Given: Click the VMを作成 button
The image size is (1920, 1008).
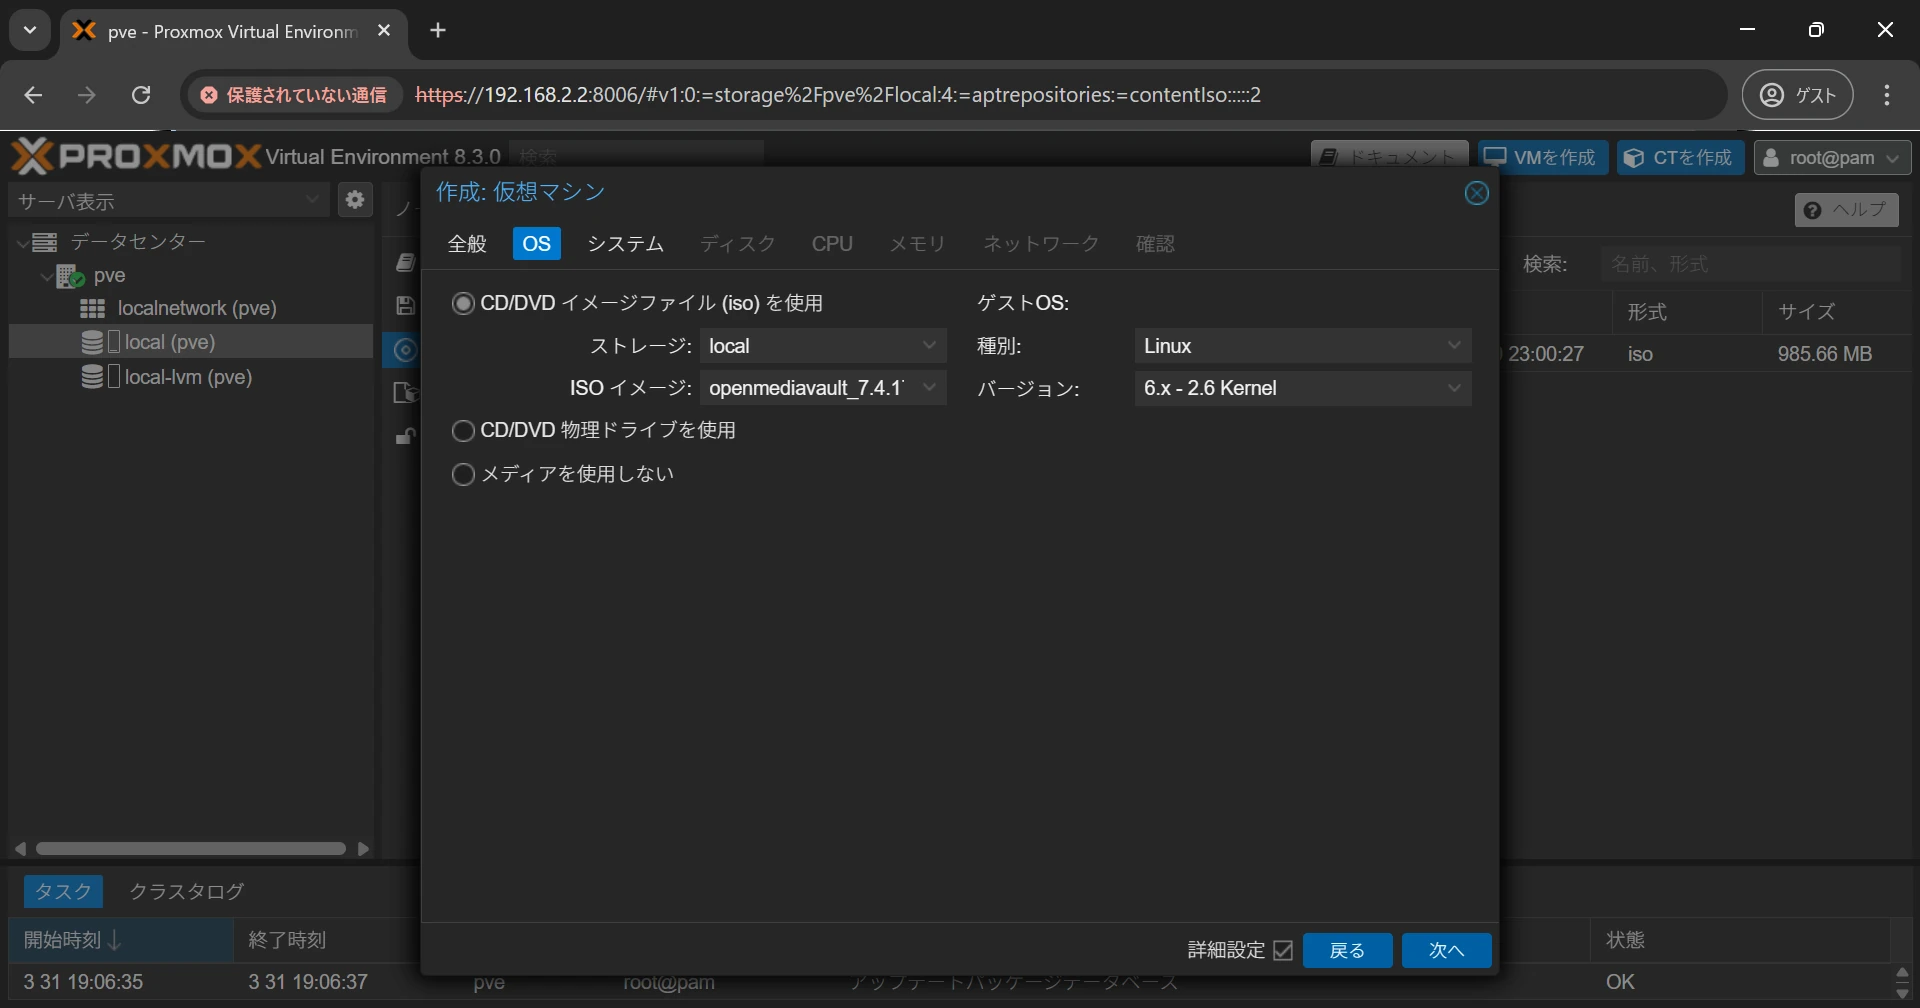Looking at the screenshot, I should tap(1543, 158).
